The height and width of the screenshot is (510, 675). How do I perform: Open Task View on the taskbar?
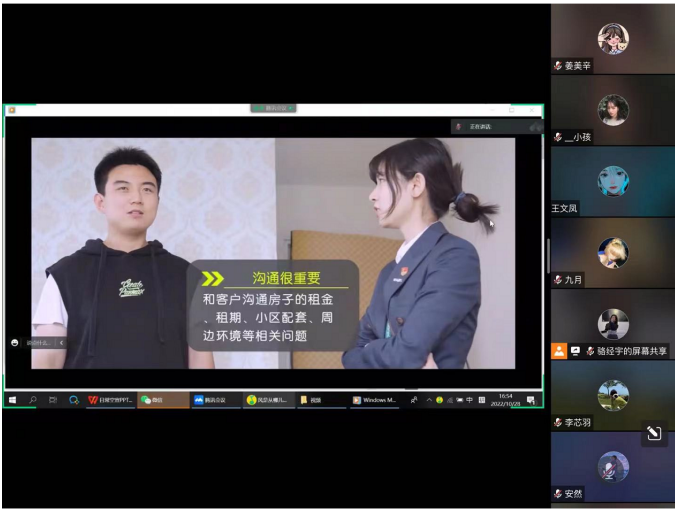53,400
